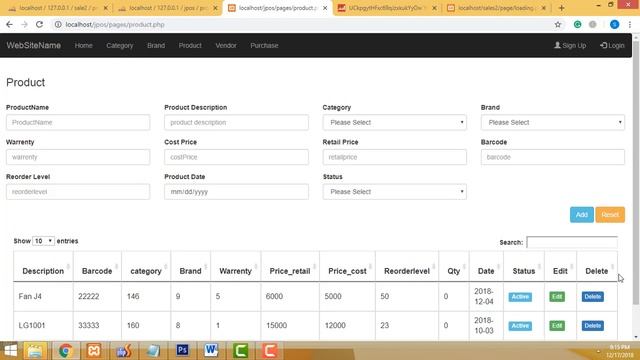Click Sign Up link

(570, 45)
